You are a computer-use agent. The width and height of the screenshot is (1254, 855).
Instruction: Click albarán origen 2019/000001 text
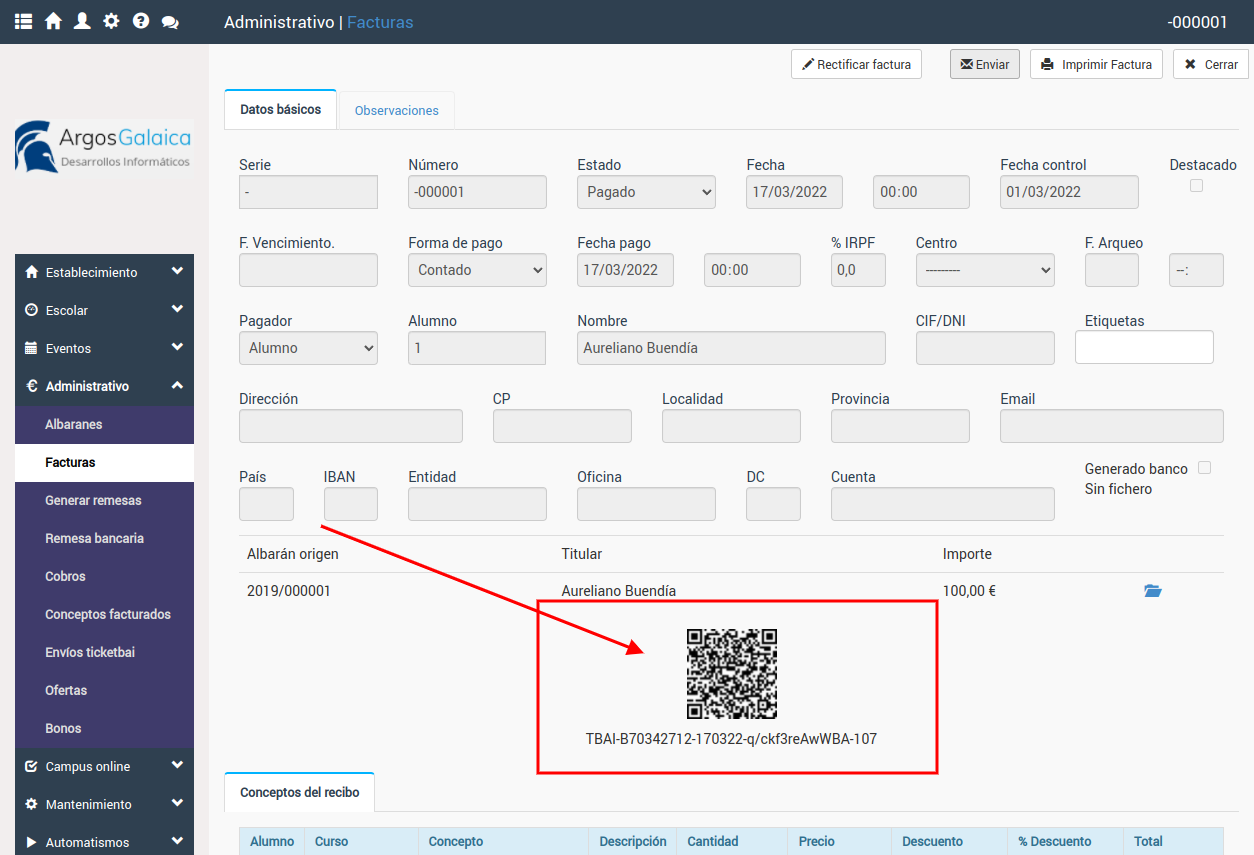click(x=289, y=591)
